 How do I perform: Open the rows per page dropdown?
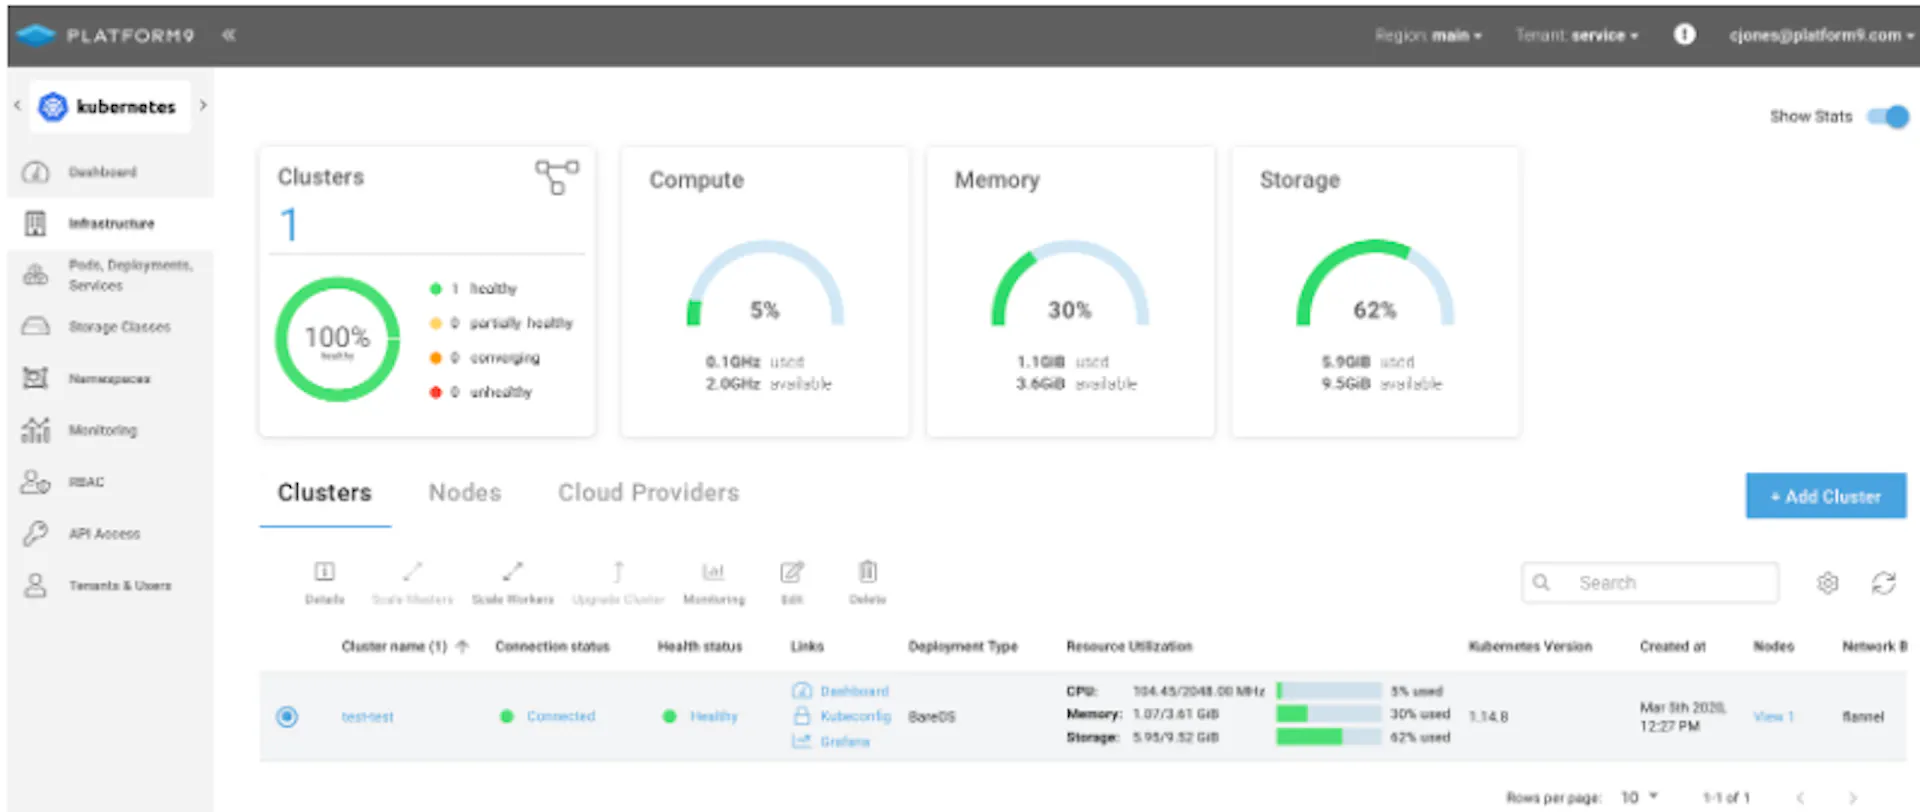[x=1640, y=797]
